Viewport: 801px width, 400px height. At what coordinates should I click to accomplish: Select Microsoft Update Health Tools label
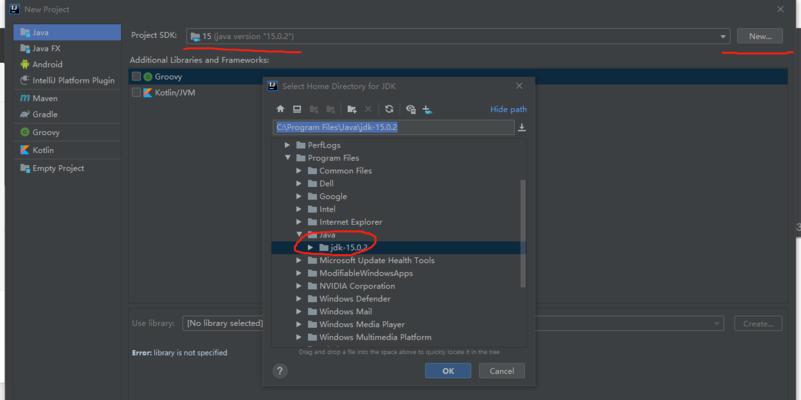click(x=377, y=260)
